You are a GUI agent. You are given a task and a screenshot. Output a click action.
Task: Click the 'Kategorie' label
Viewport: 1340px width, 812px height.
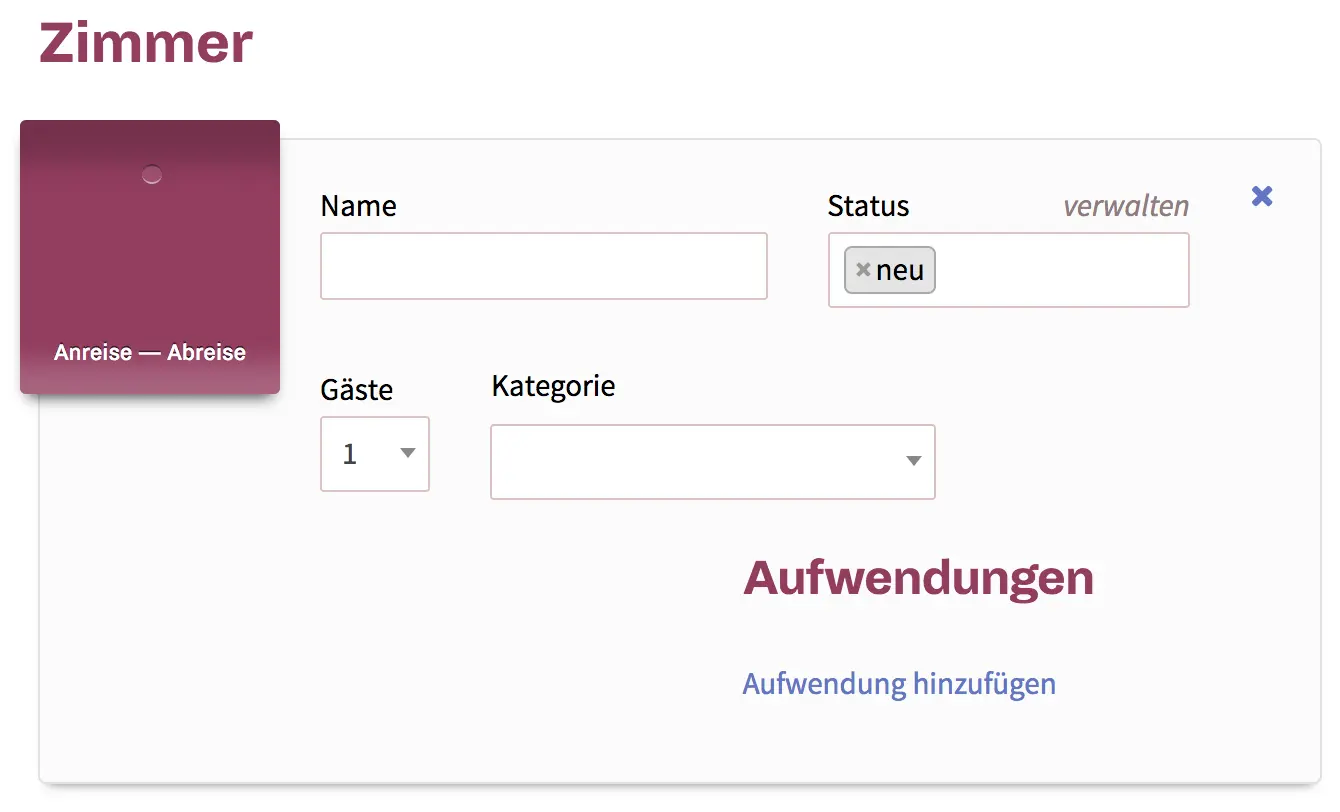(553, 386)
